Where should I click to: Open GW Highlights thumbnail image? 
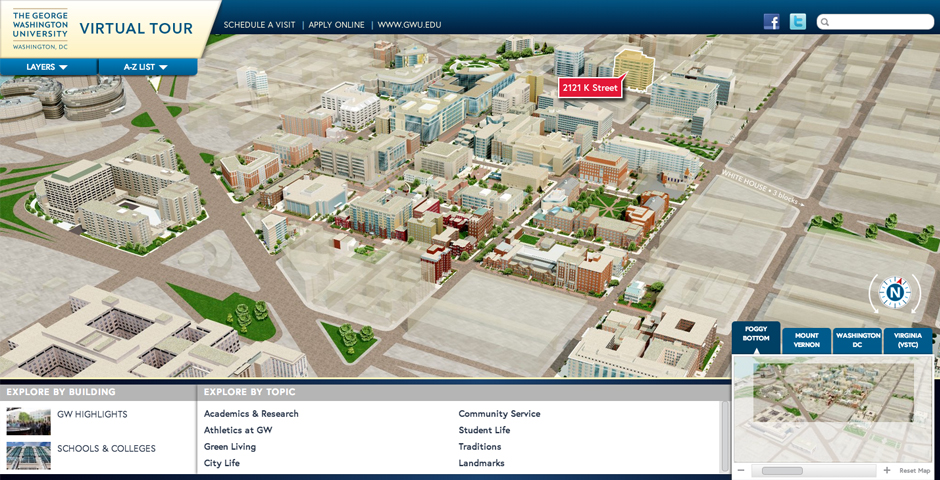(x=28, y=422)
